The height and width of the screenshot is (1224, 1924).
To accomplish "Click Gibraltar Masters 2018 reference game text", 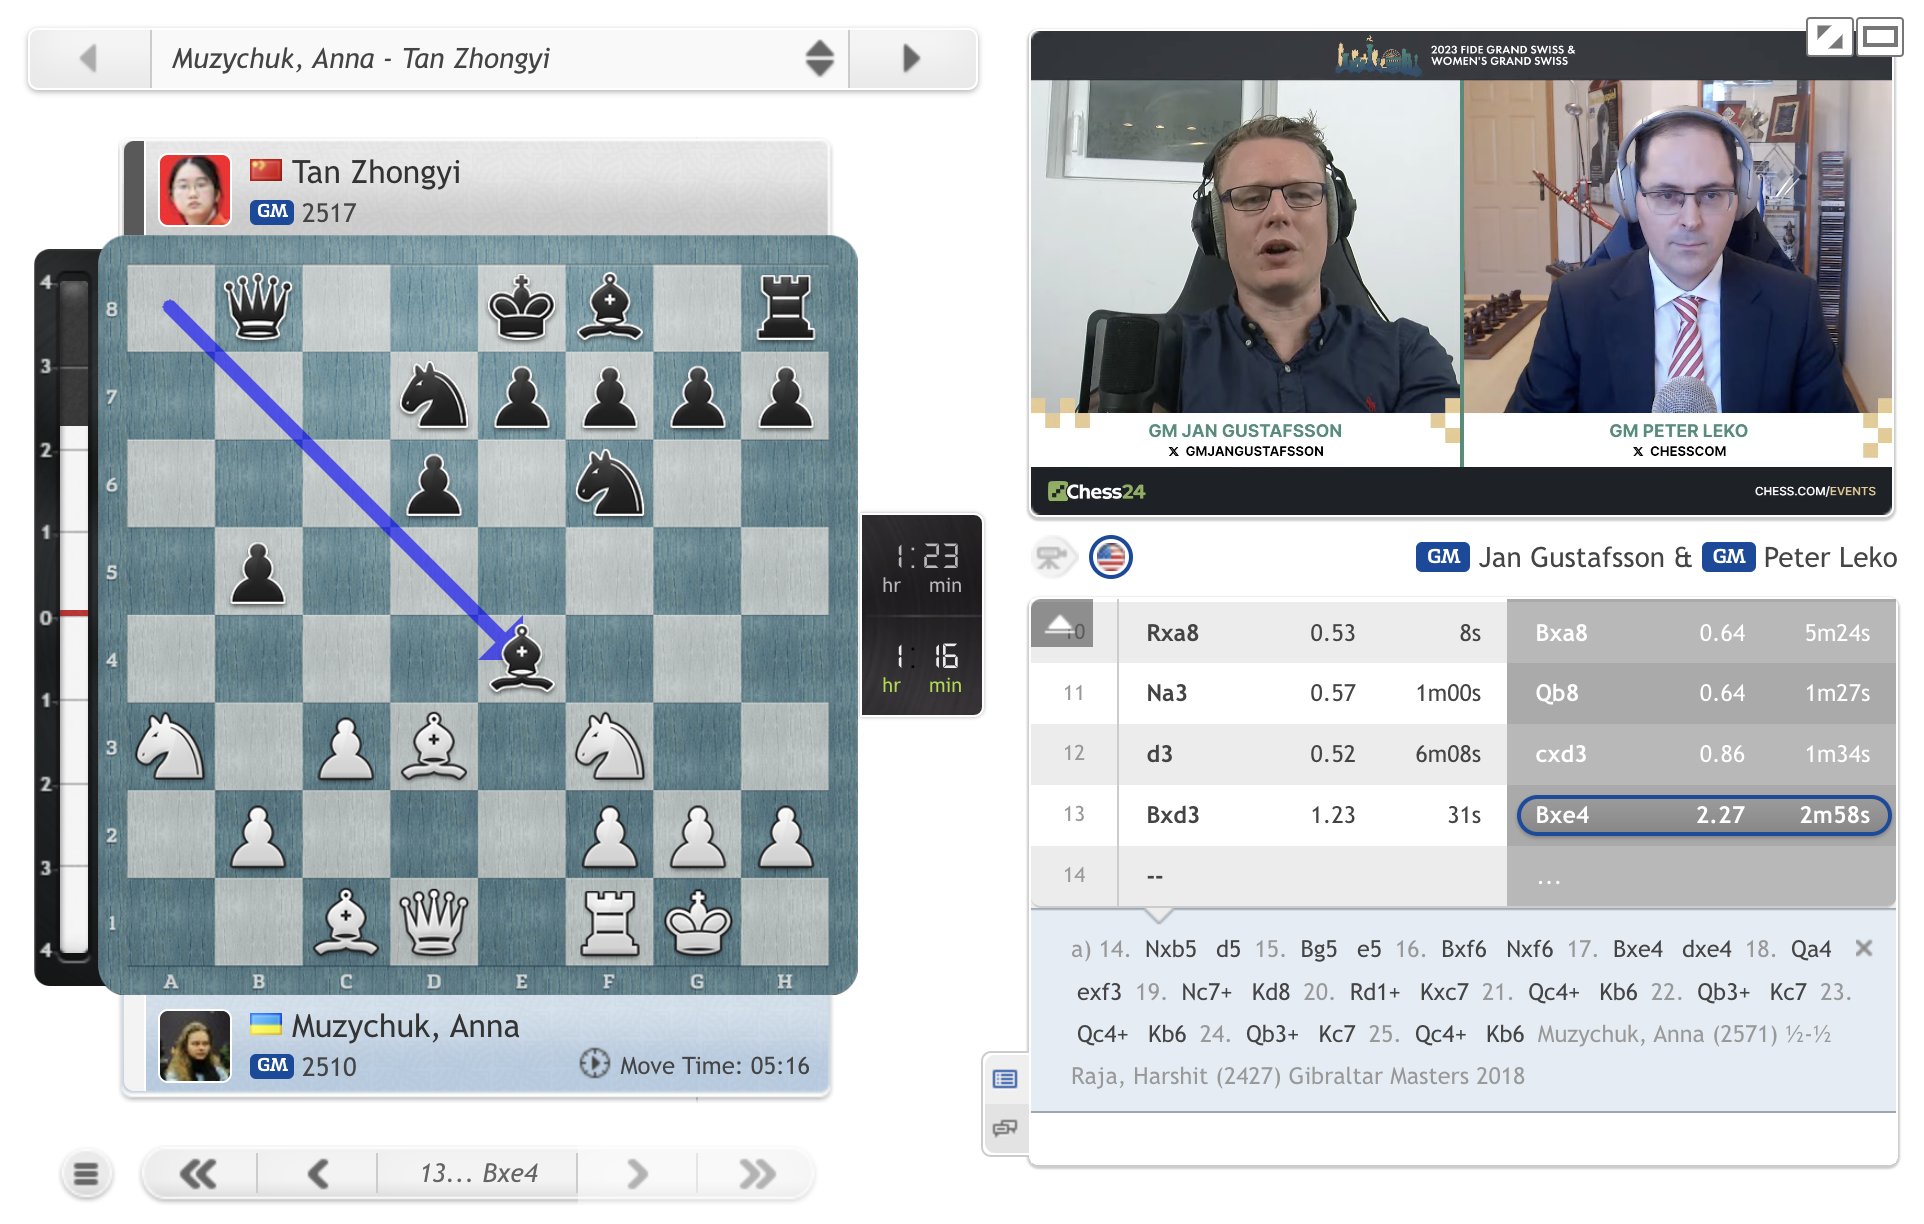I will [1406, 1076].
